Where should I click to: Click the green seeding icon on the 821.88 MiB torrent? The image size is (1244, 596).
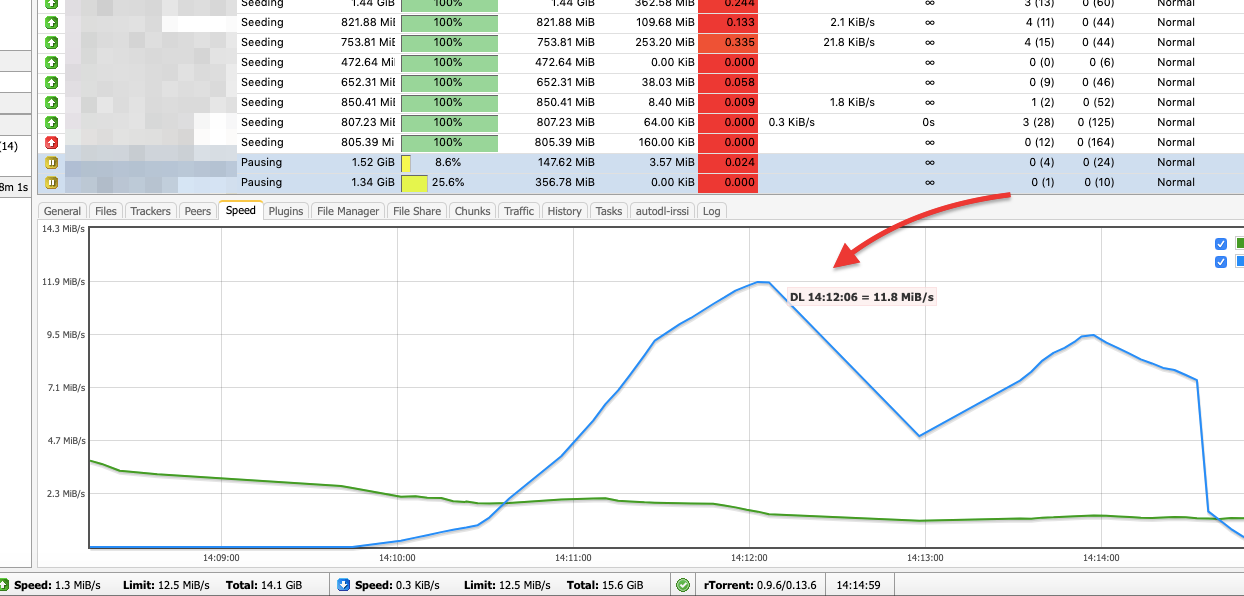52,22
